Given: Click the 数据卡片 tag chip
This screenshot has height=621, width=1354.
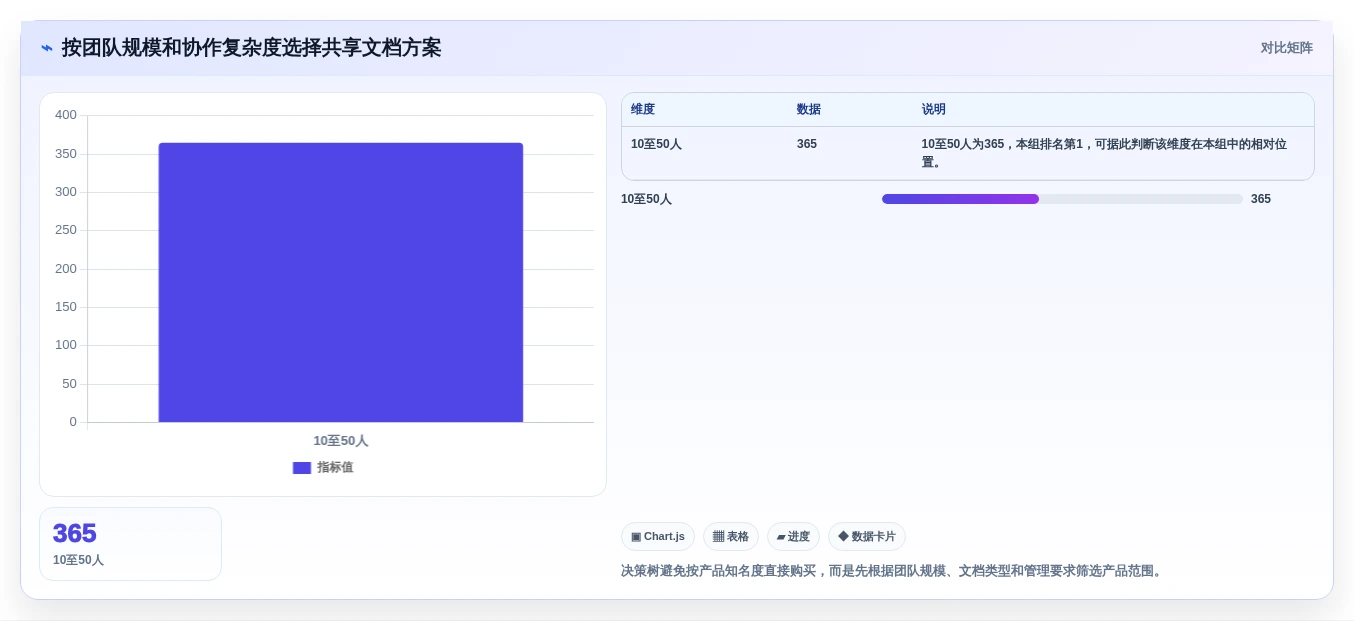Looking at the screenshot, I should point(867,537).
